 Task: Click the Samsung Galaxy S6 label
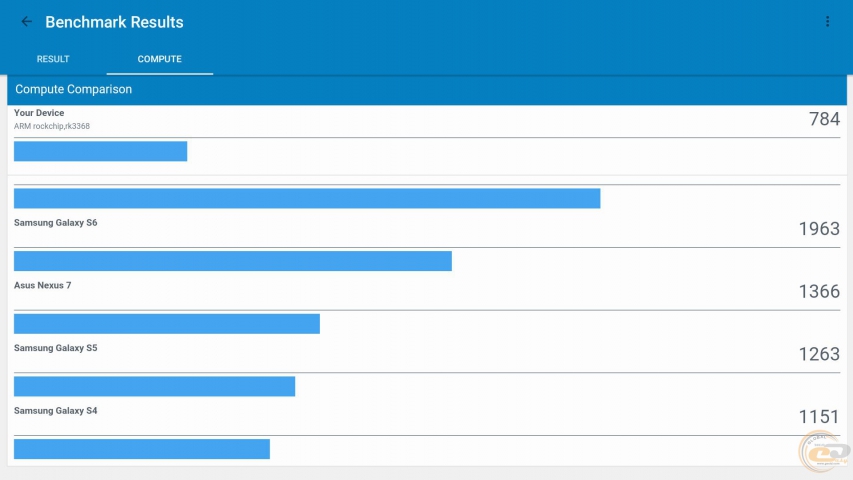[56, 223]
